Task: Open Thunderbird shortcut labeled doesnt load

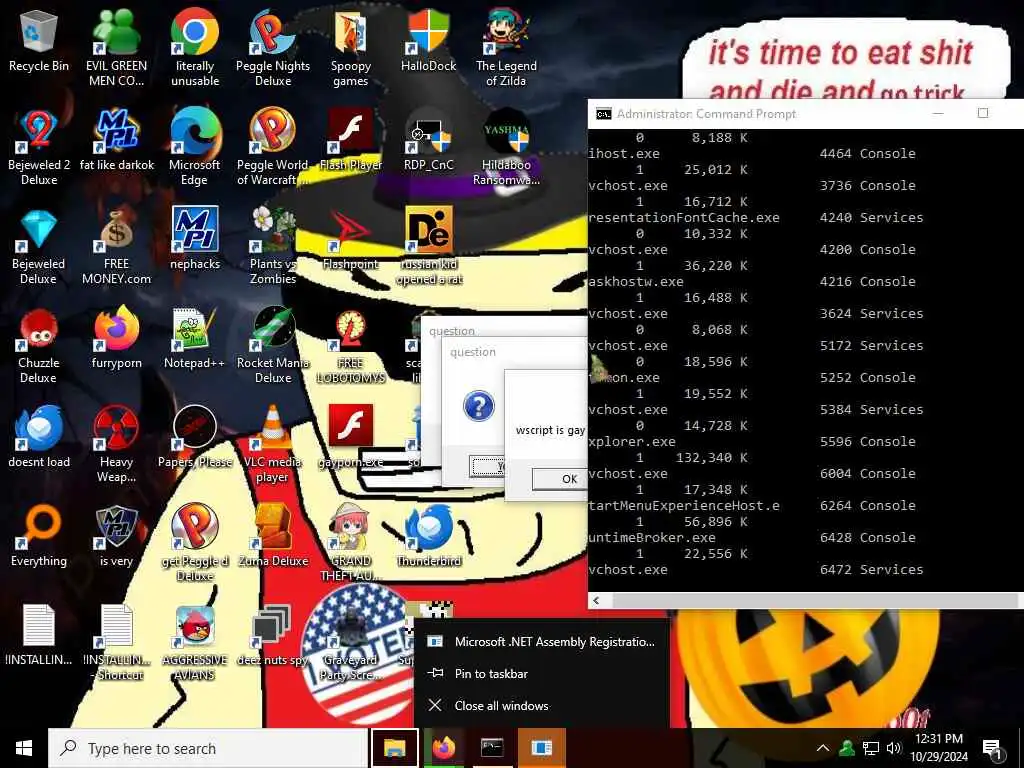Action: pos(39,437)
